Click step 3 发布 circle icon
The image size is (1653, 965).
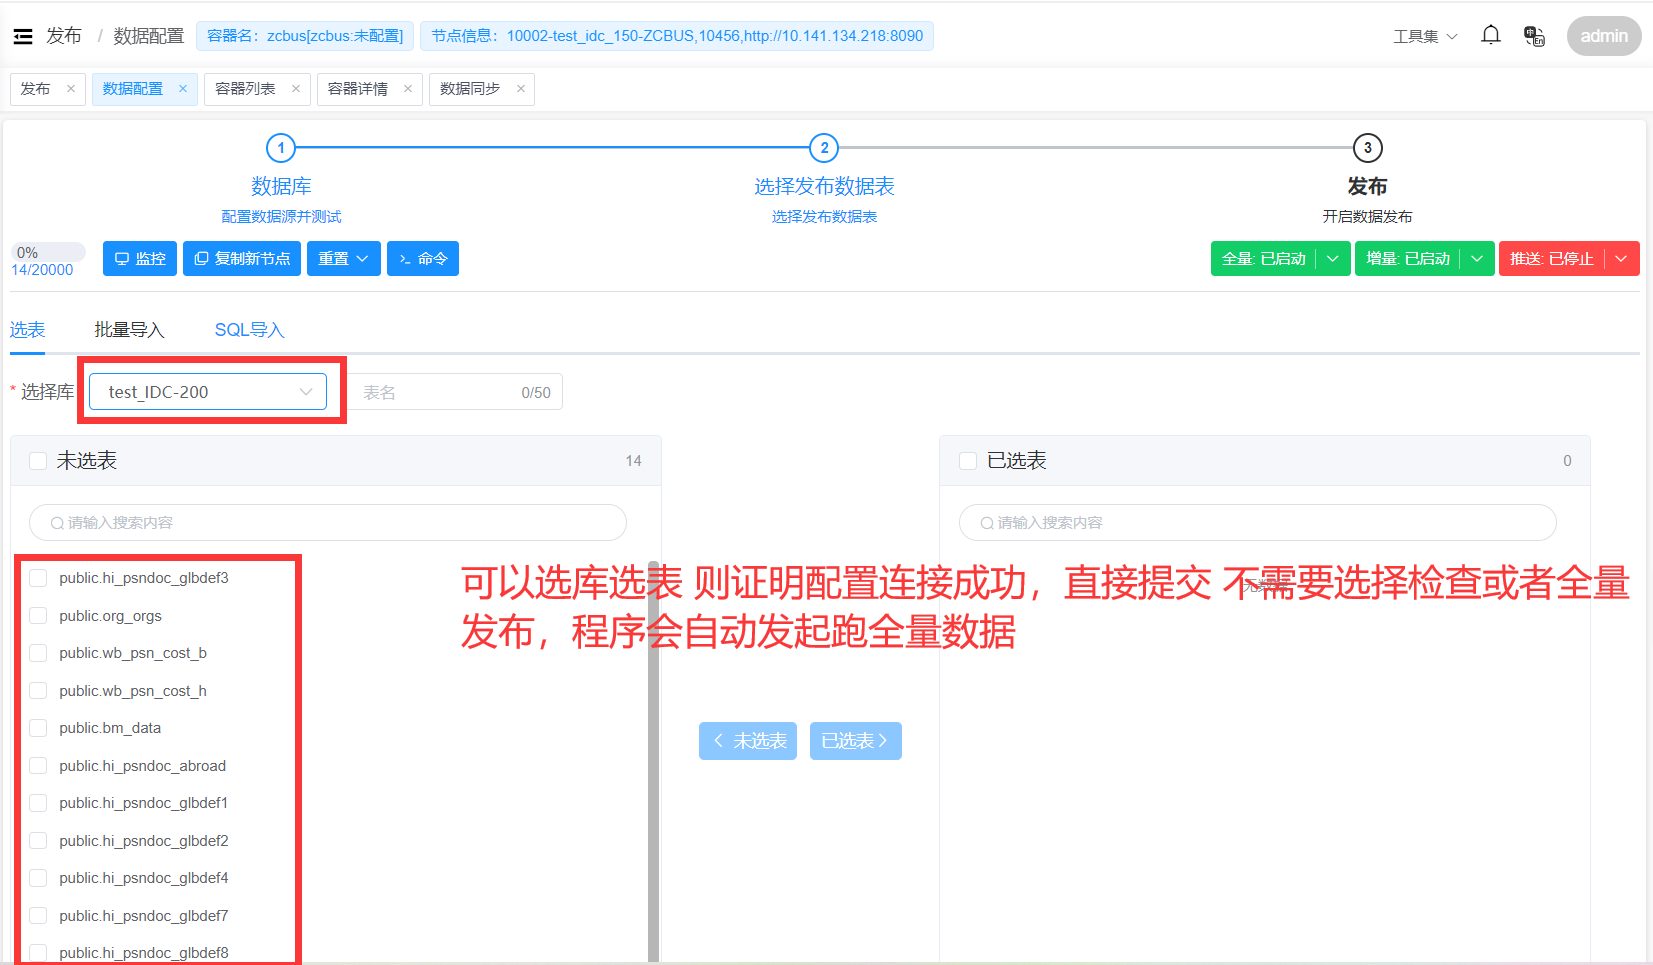click(1367, 148)
